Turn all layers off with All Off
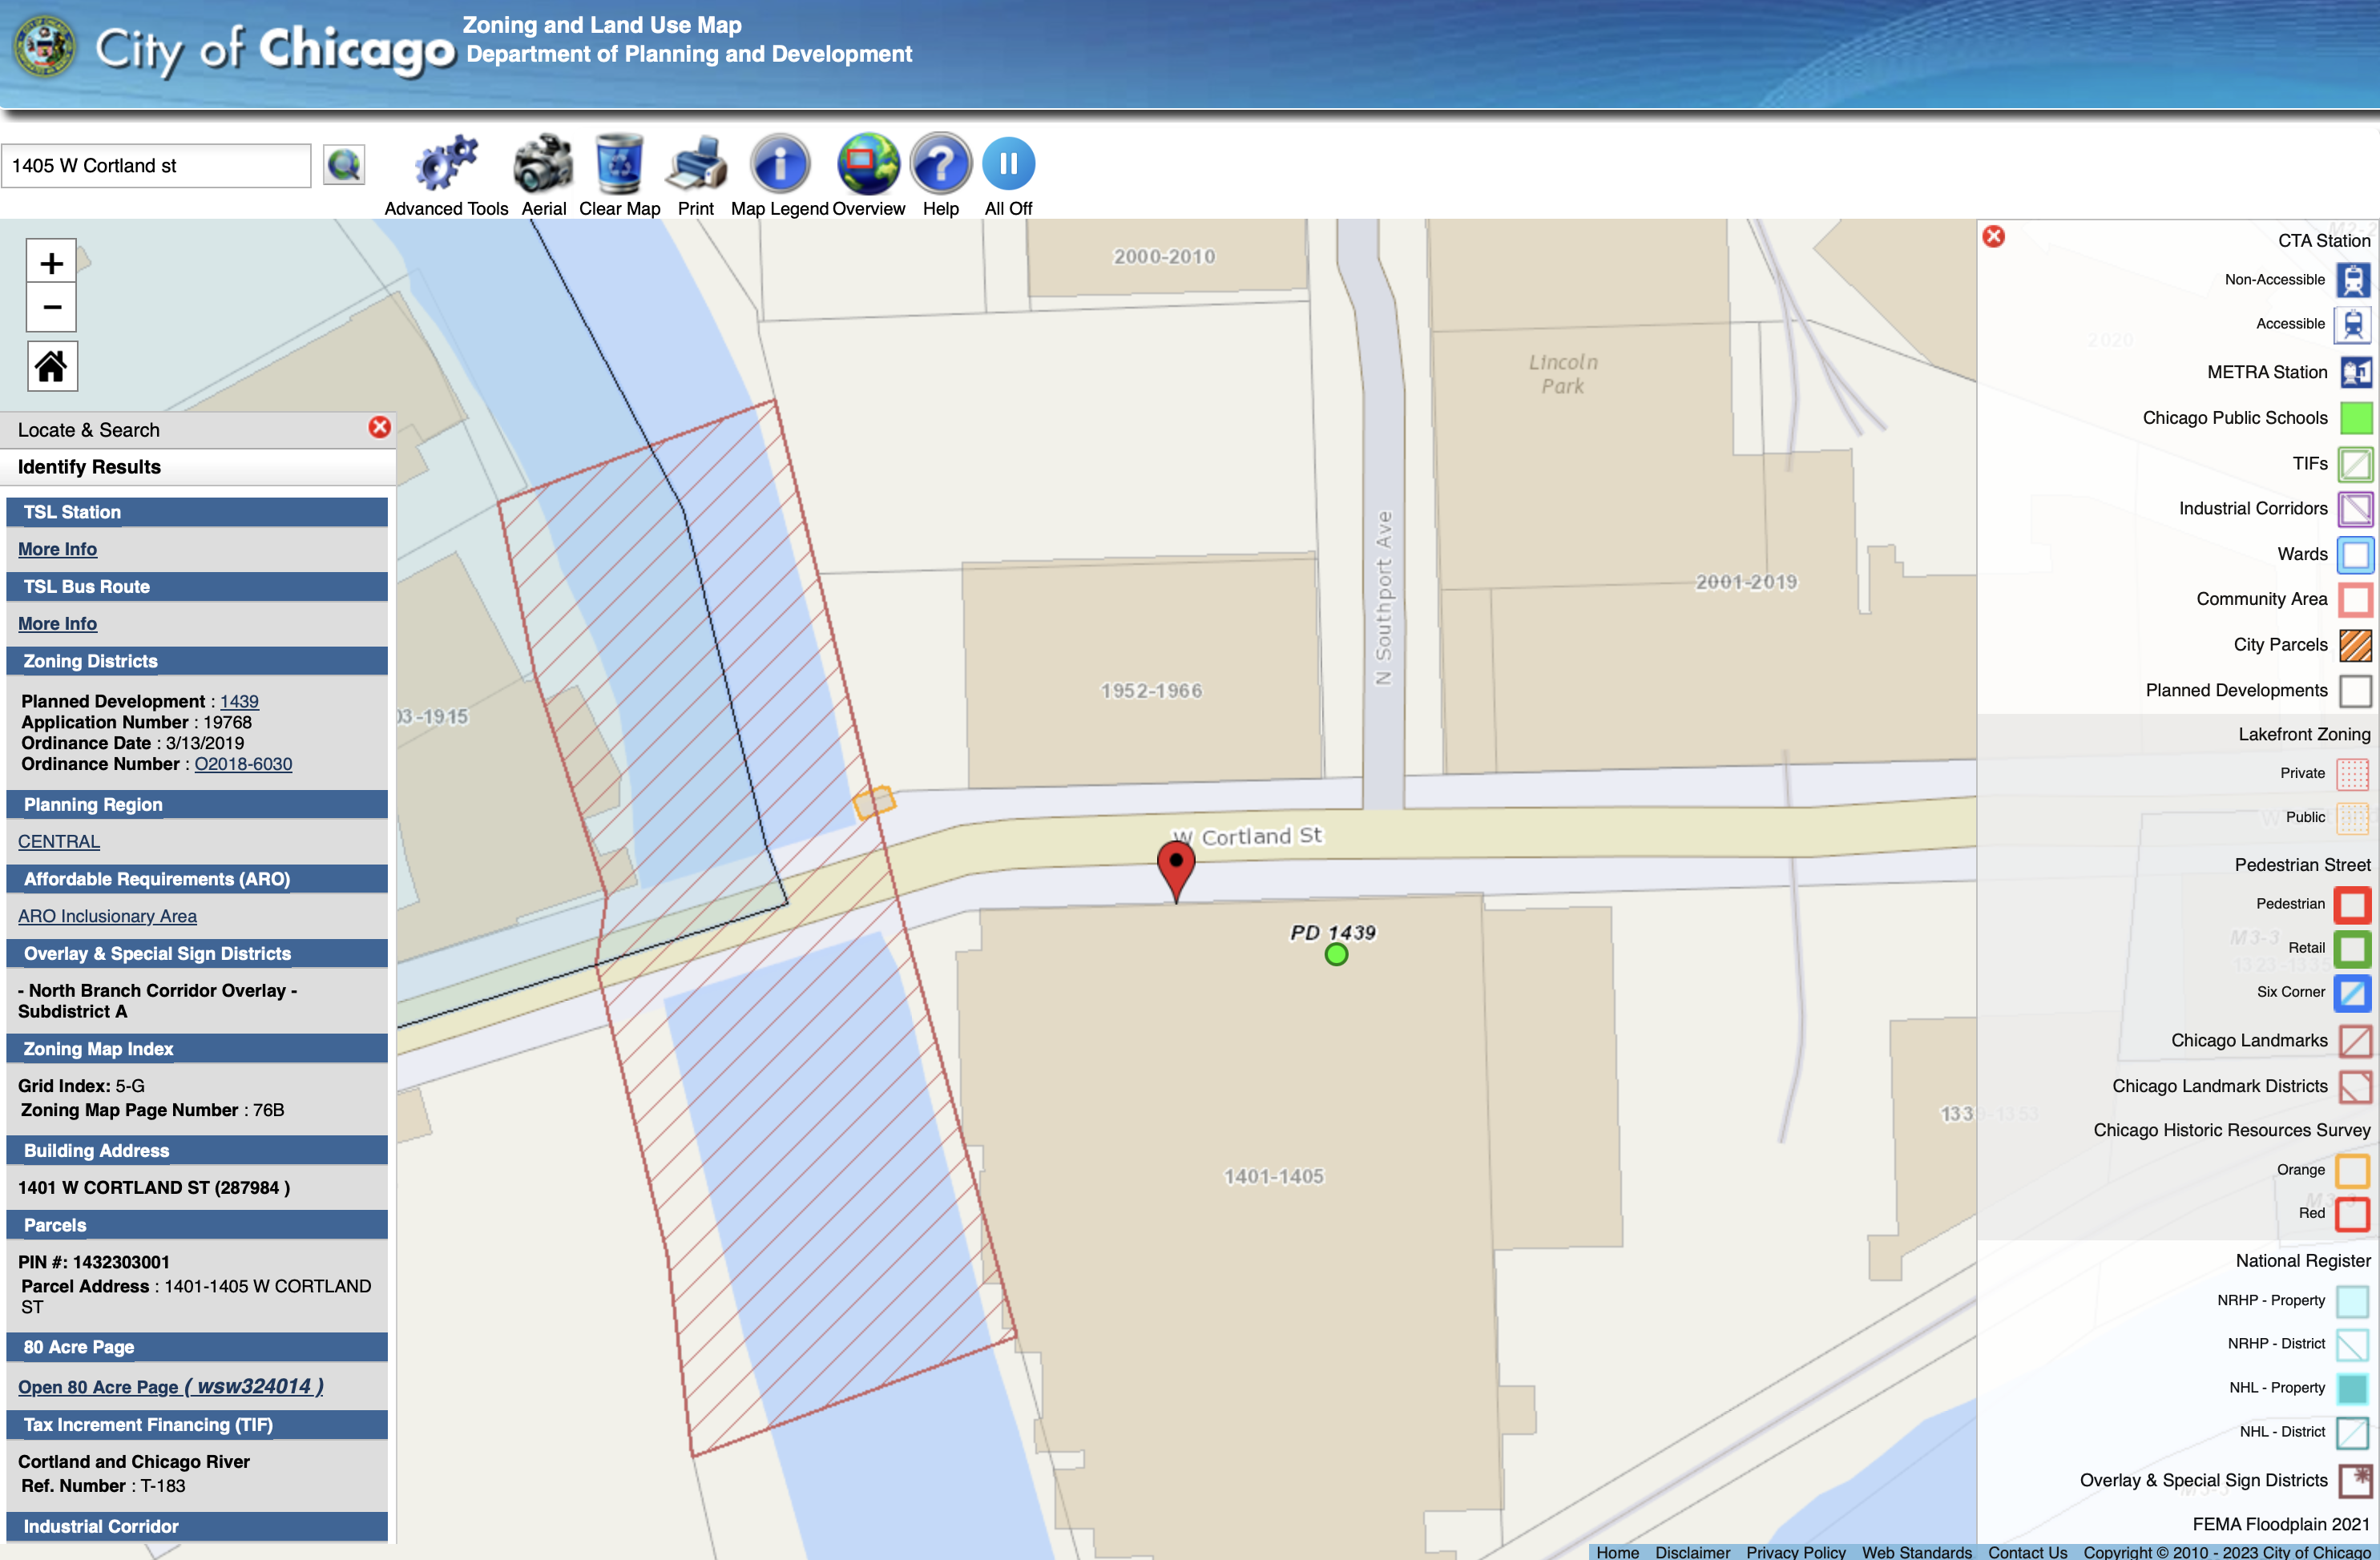 tap(1007, 165)
